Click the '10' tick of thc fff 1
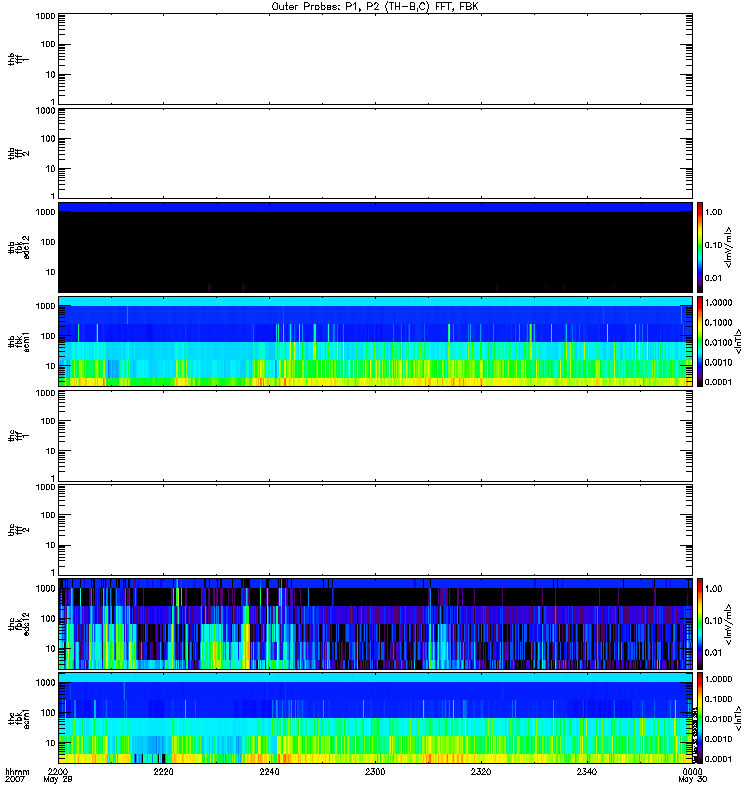This screenshot has width=750, height=800. tap(51, 451)
